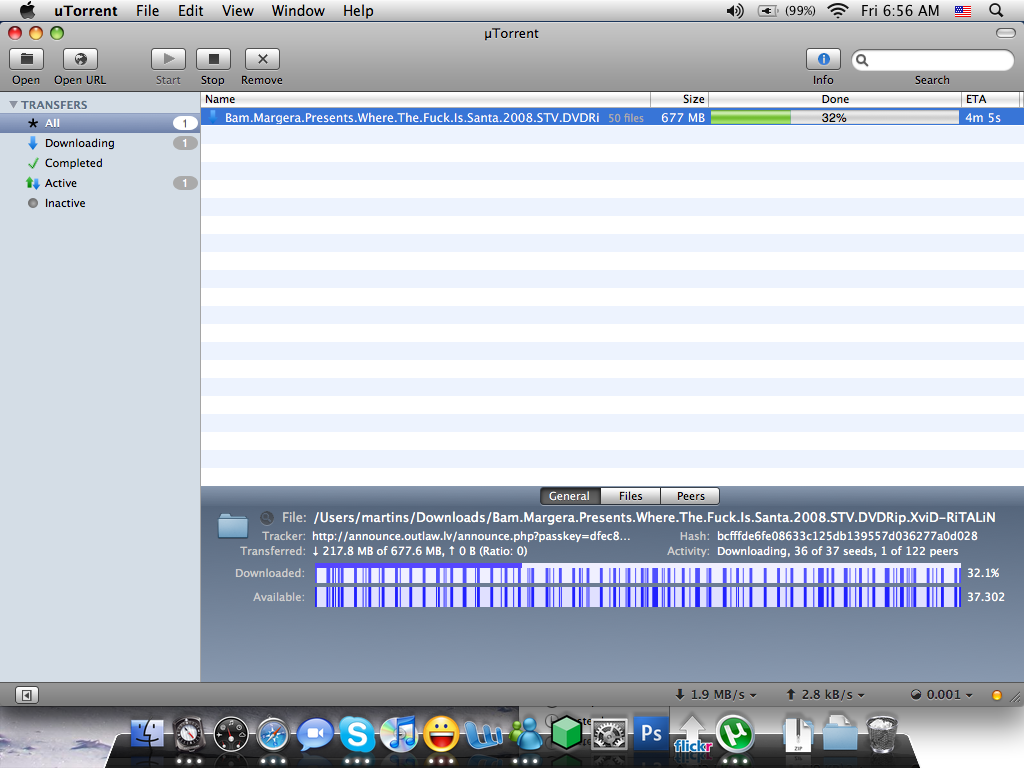Sort torrents by the ETA column header
The image size is (1024, 768).
[990, 99]
